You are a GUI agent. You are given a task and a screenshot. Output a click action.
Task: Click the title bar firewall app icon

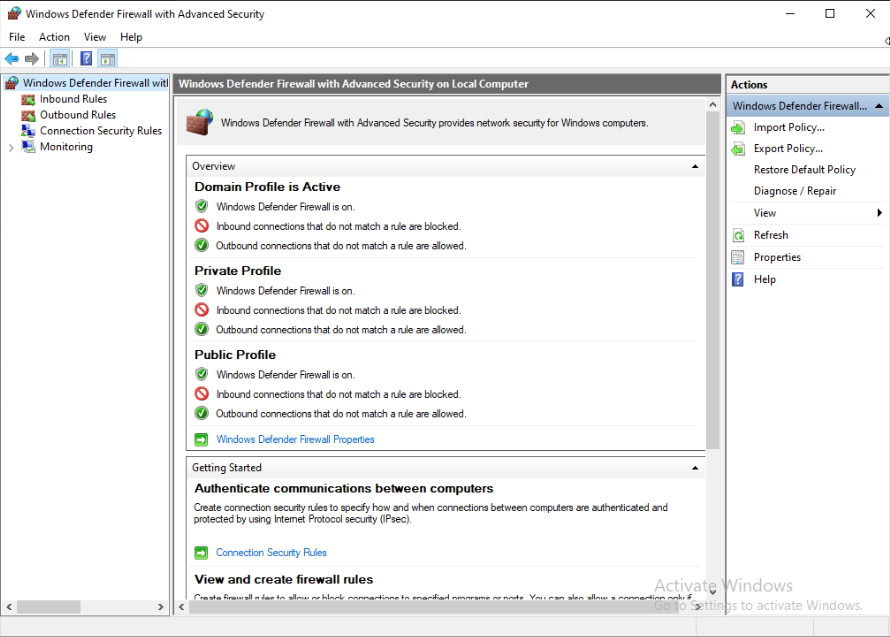click(14, 14)
